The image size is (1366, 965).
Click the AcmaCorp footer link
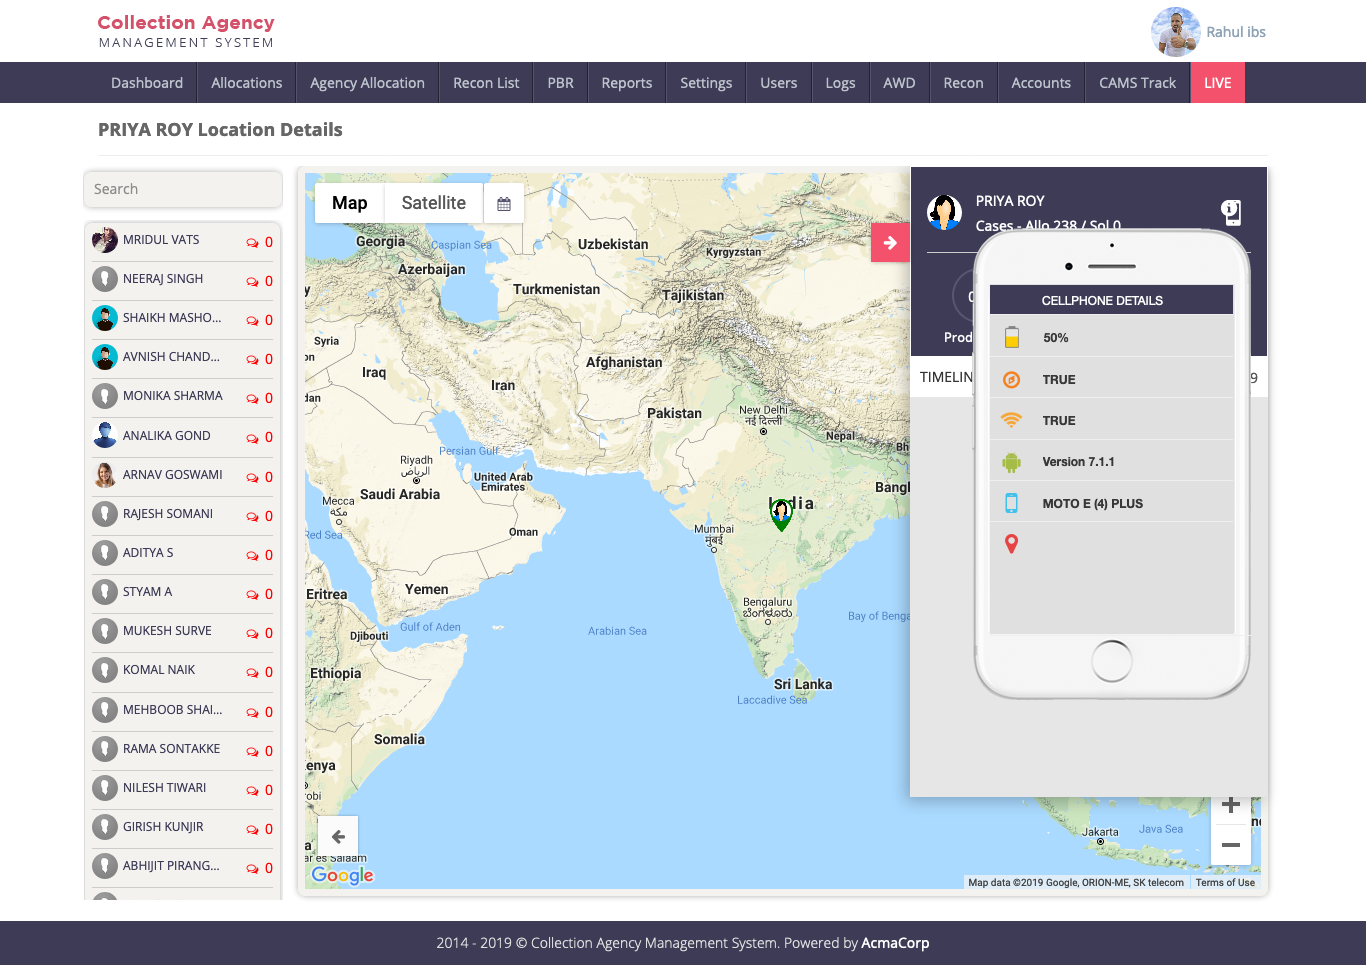[x=895, y=943]
